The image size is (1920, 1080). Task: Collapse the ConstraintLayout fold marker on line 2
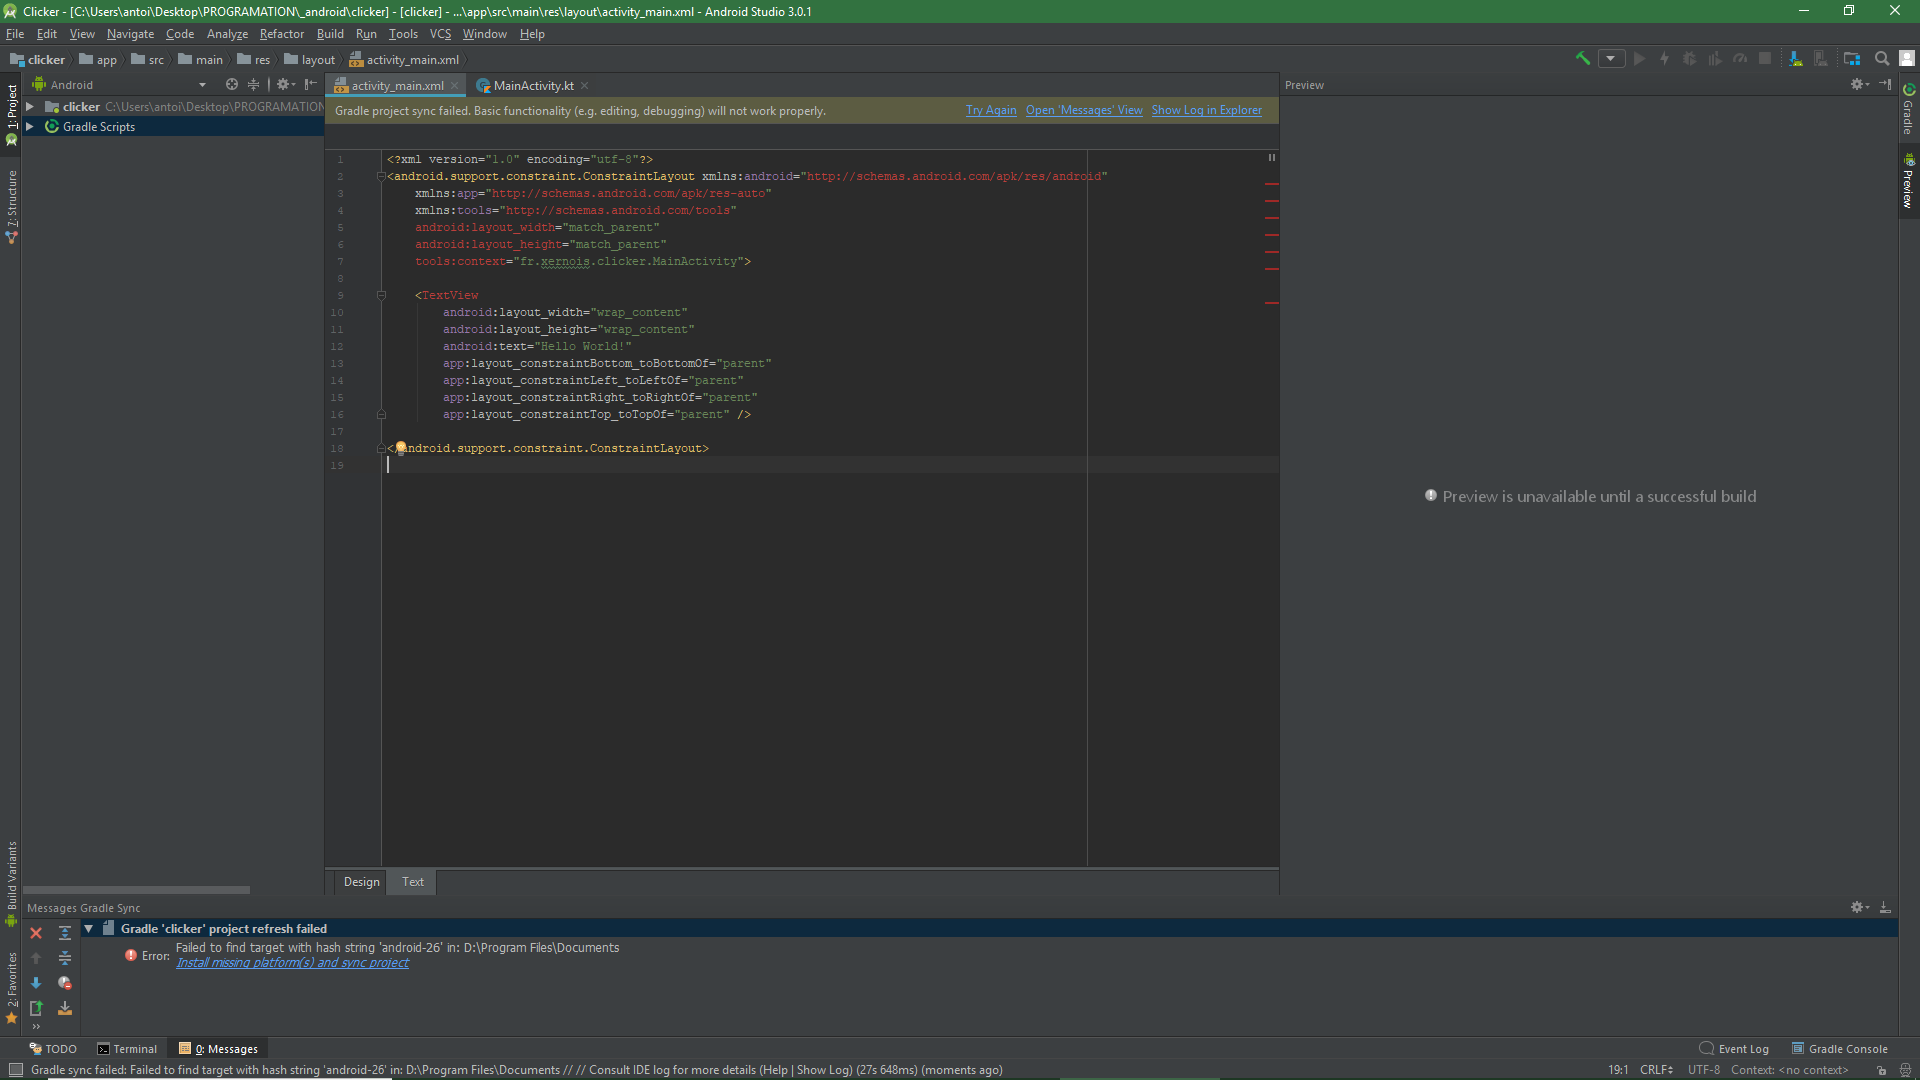coord(381,176)
